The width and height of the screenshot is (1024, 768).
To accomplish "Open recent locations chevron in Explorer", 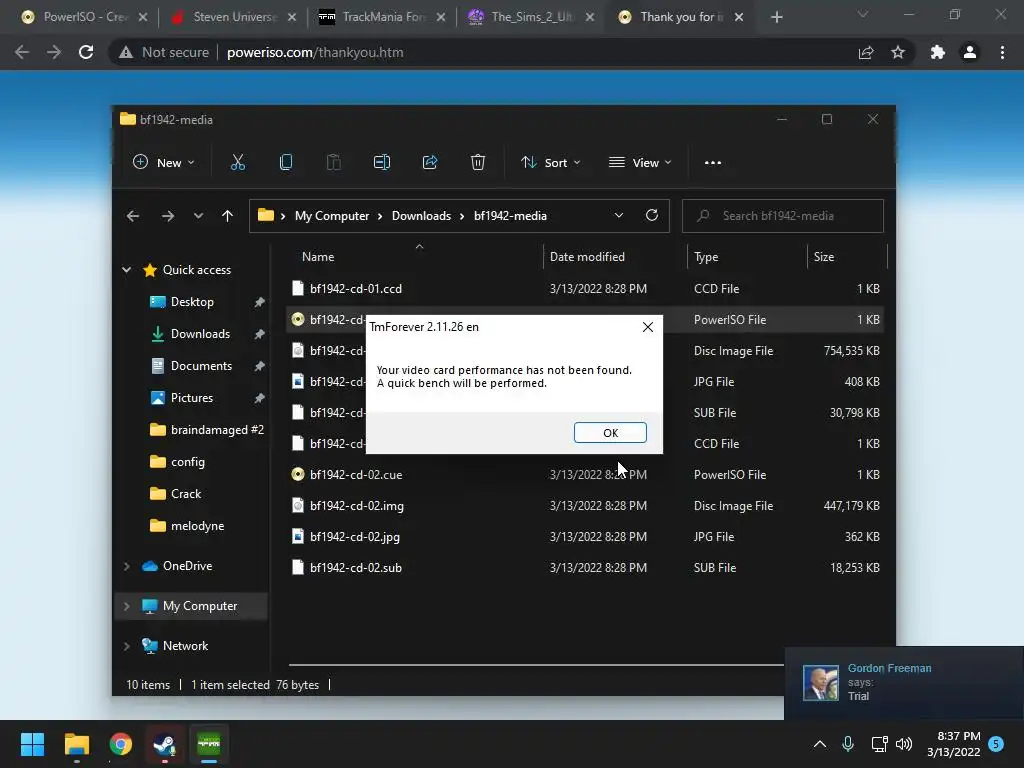I will (198, 216).
